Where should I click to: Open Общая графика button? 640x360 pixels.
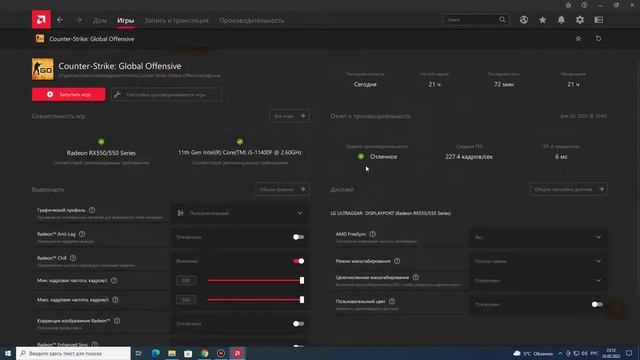coord(282,189)
